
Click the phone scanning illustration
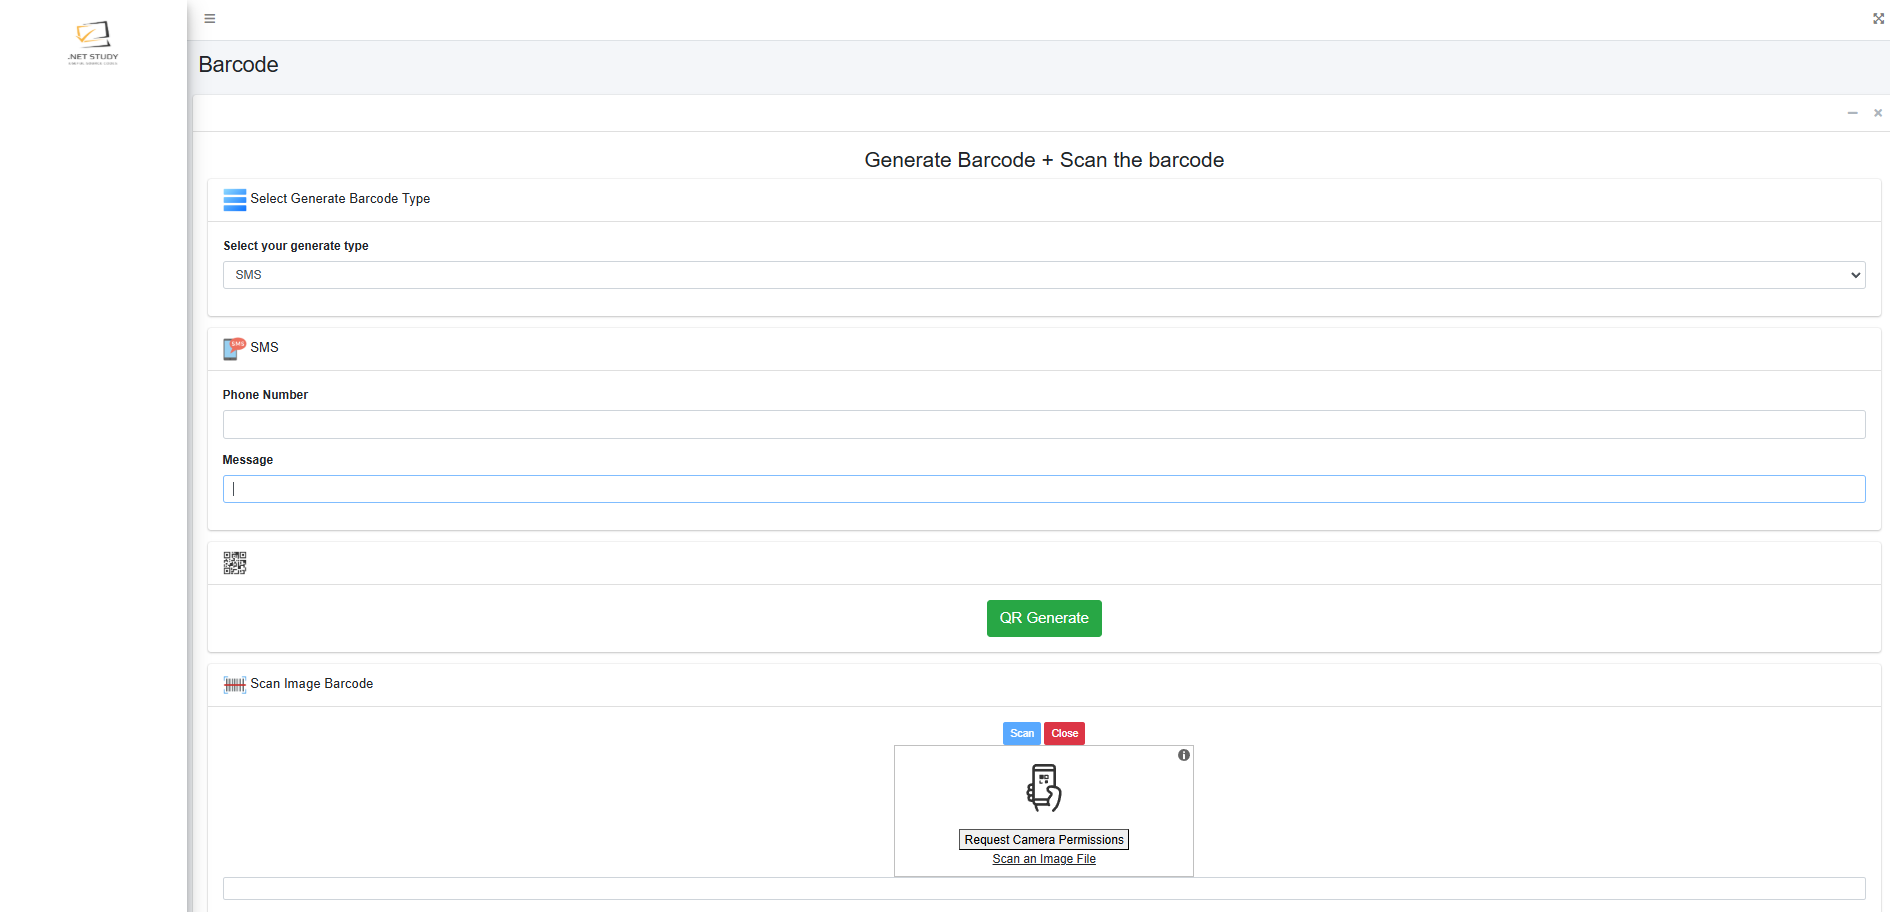1043,788
